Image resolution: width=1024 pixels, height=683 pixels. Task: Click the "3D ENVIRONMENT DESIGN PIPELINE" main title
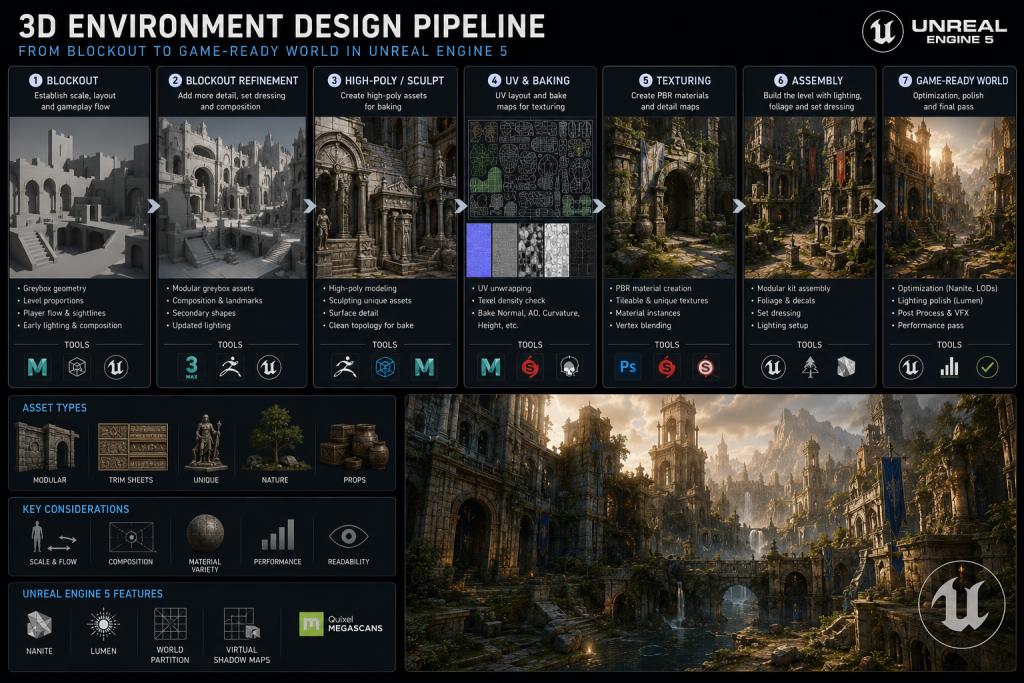[x=281, y=26]
